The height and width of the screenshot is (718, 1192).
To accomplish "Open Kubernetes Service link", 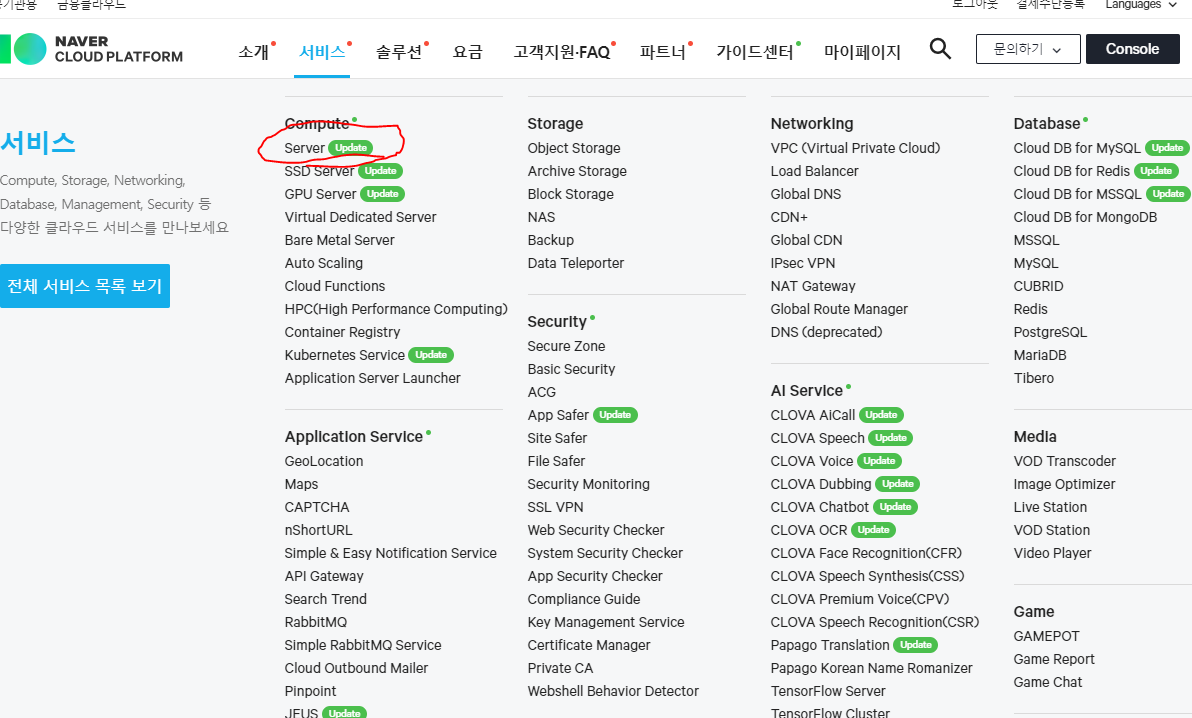I will click(x=344, y=355).
